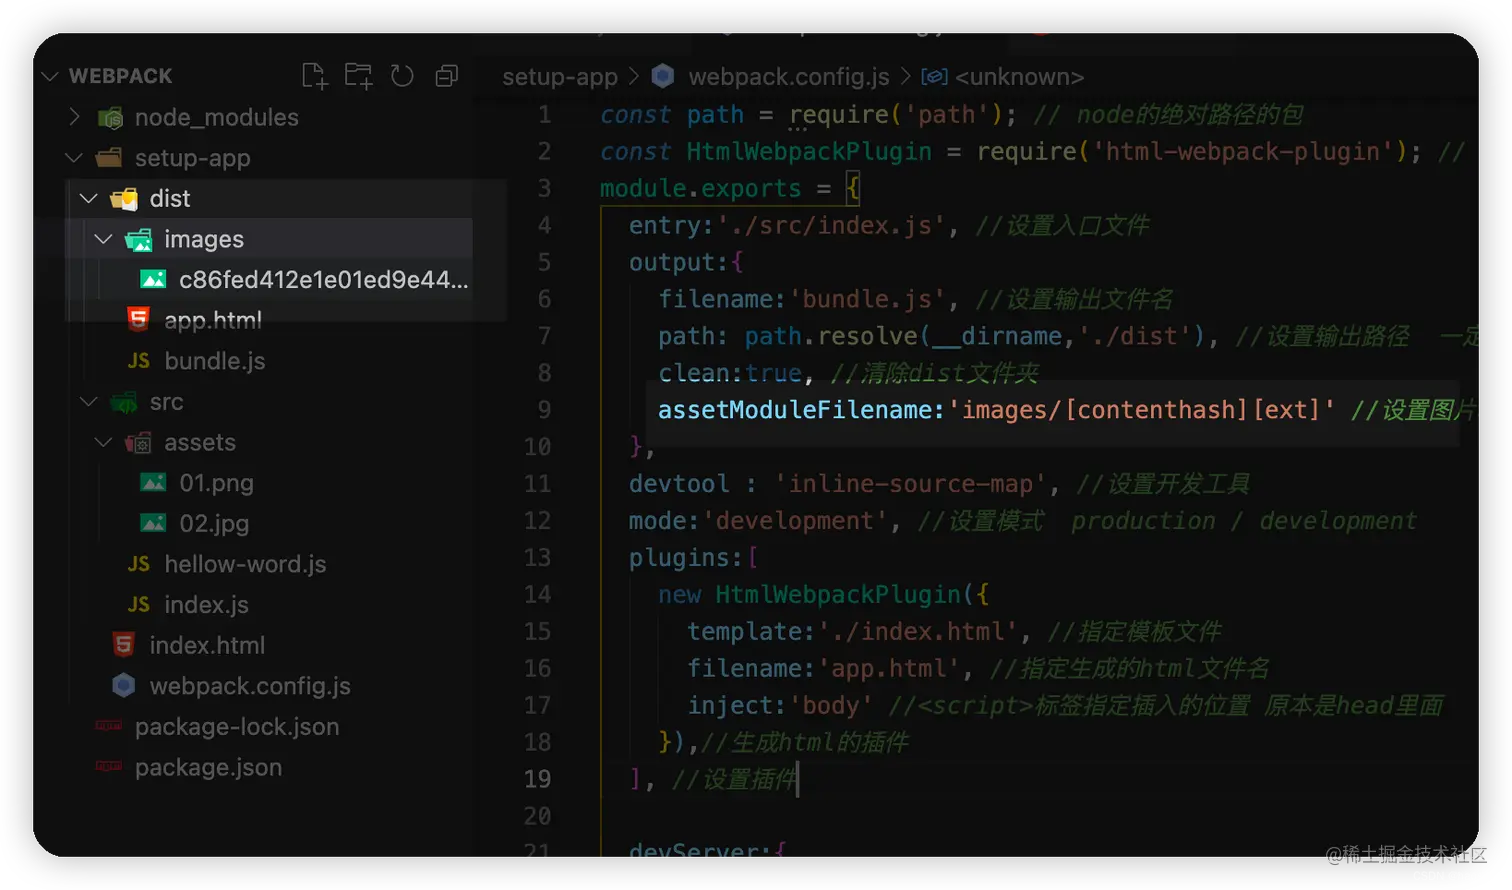Open bundle.js in the file tree

point(215,361)
